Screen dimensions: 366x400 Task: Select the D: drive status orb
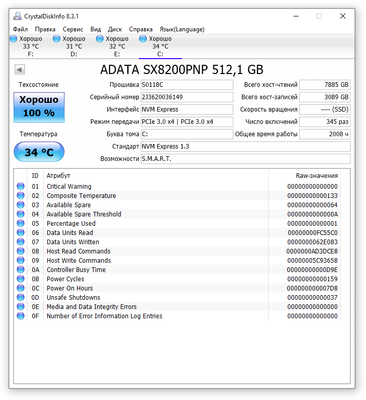coord(57,39)
